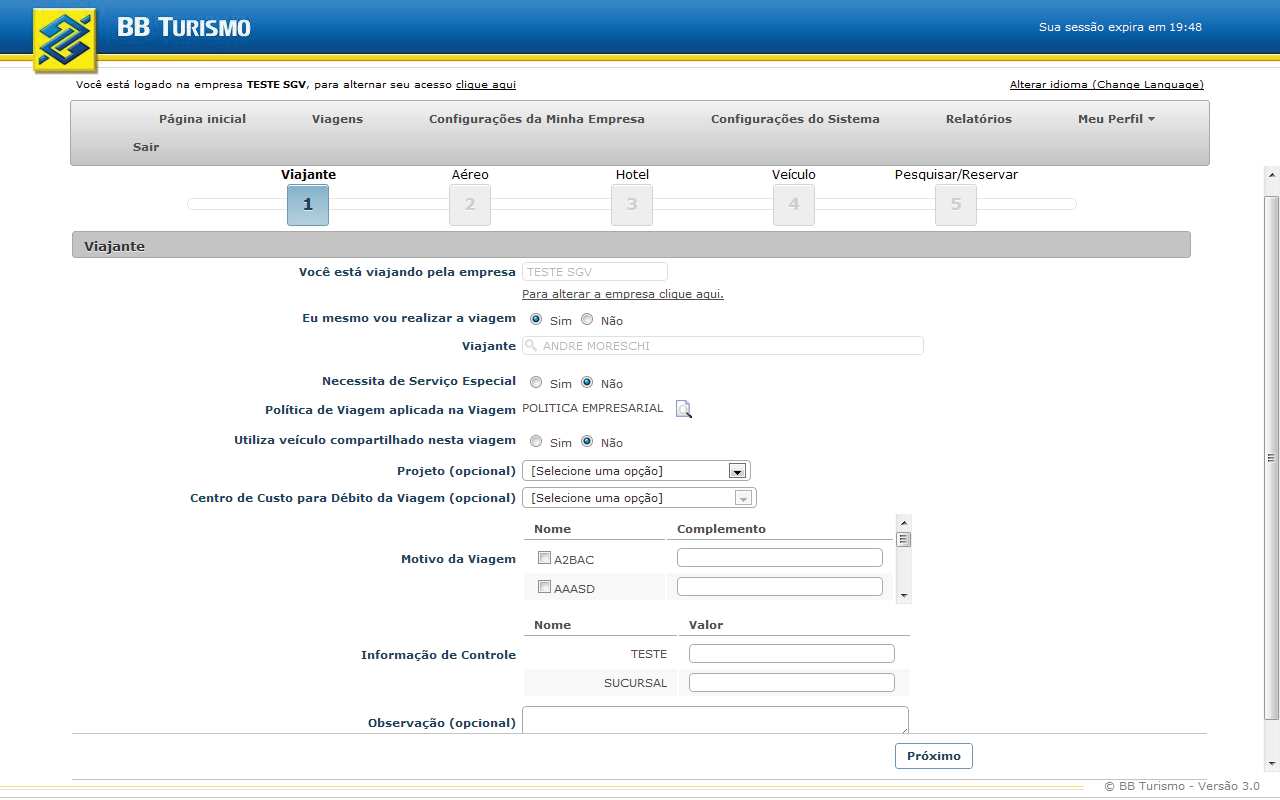Open the Relatórios menu
Viewport: 1280px width, 800px height.
tap(979, 119)
